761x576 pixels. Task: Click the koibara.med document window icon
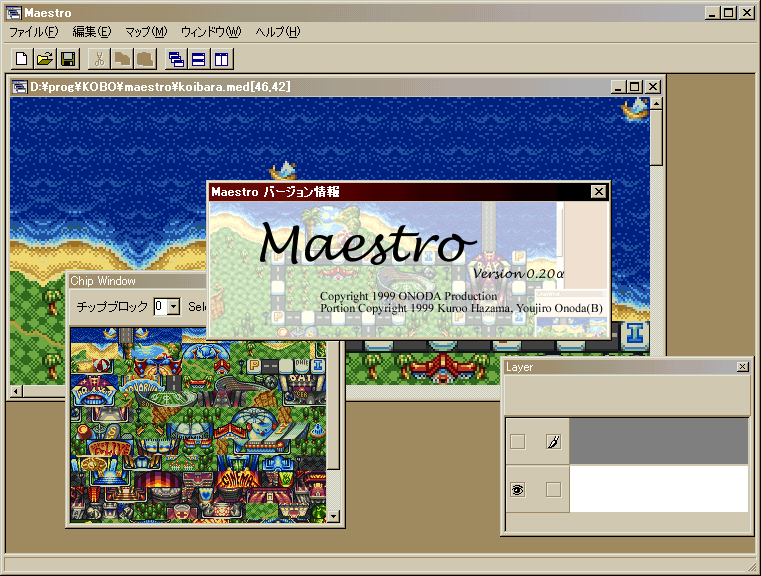point(19,87)
